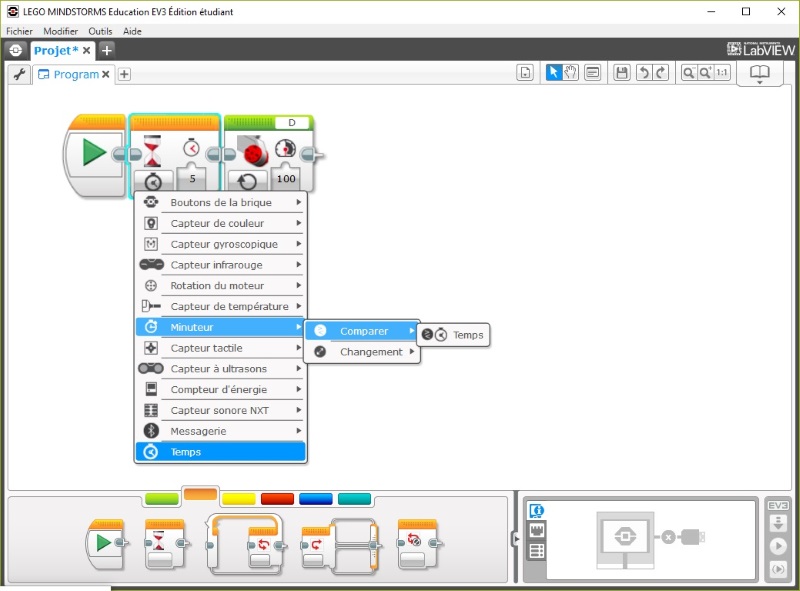
Task: Change the motor port selector D
Action: pos(292,122)
